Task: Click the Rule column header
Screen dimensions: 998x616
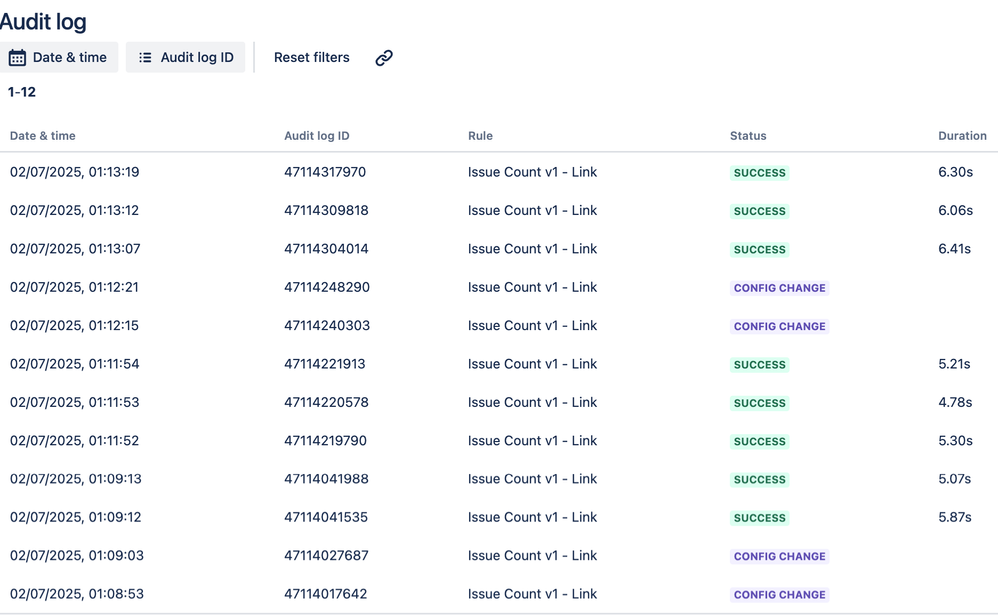Action: 480,136
